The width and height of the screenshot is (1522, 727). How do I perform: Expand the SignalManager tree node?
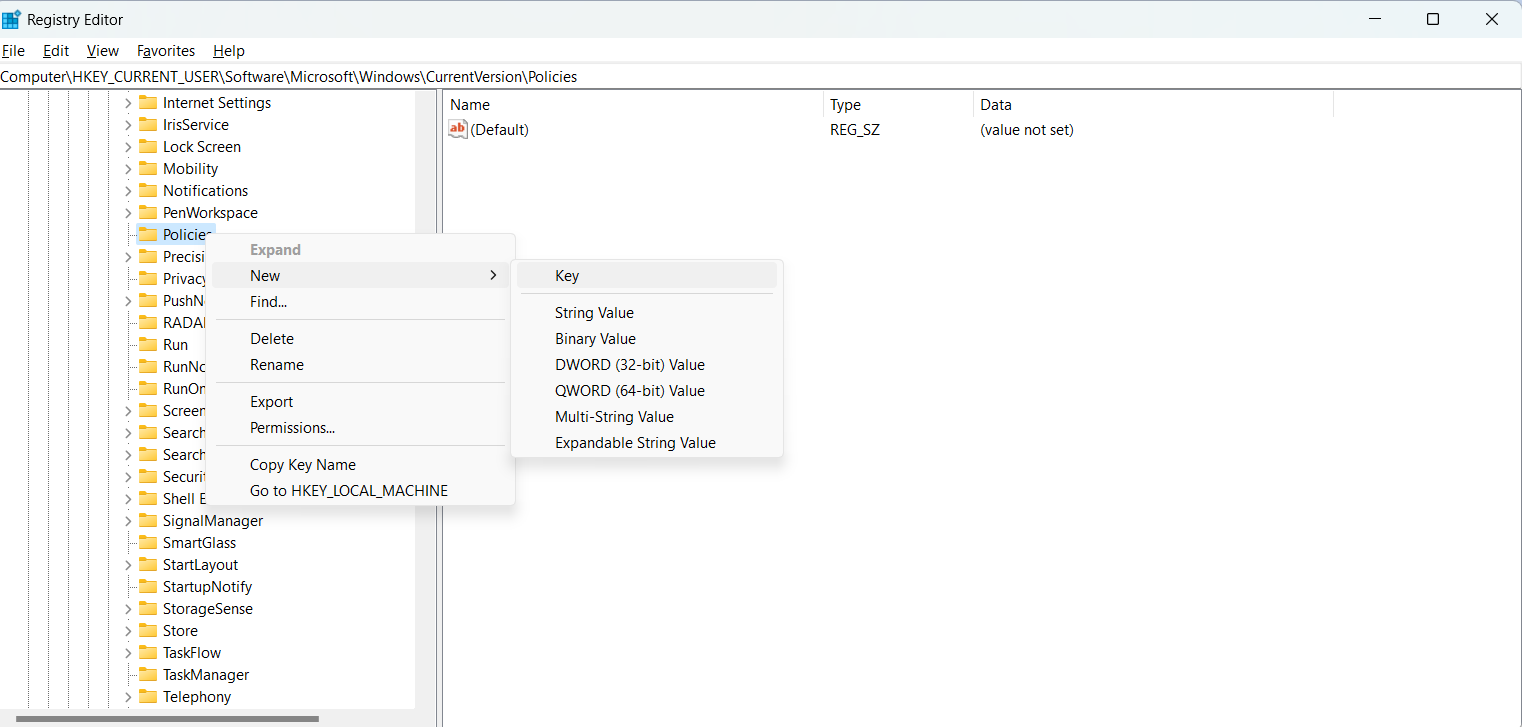coord(128,521)
